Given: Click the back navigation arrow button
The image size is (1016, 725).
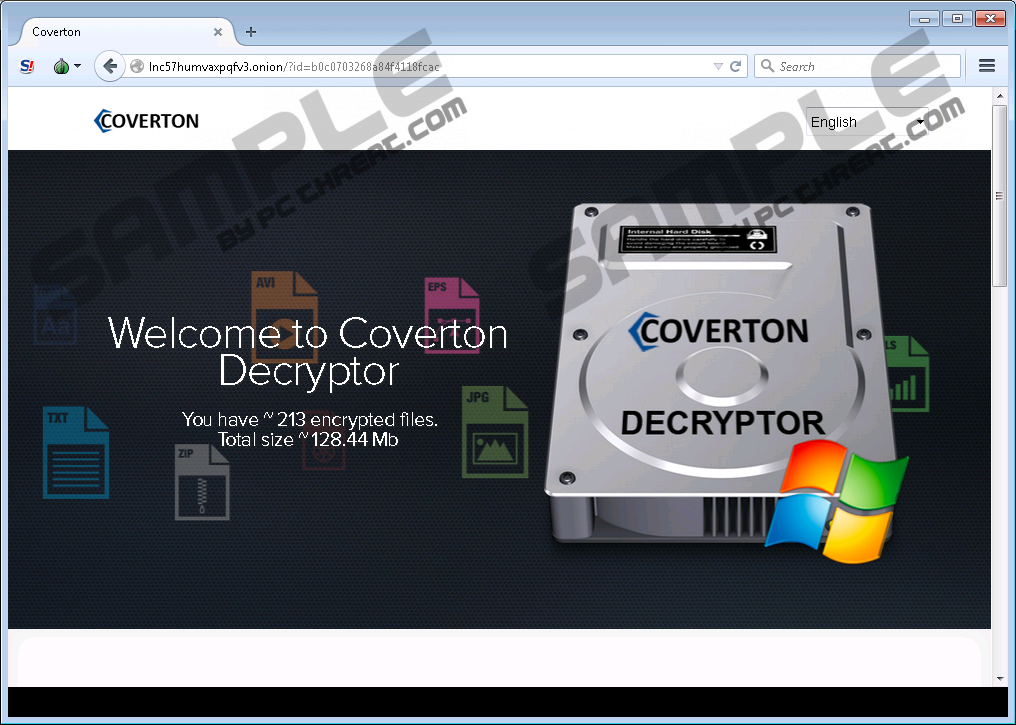Looking at the screenshot, I should pyautogui.click(x=109, y=67).
